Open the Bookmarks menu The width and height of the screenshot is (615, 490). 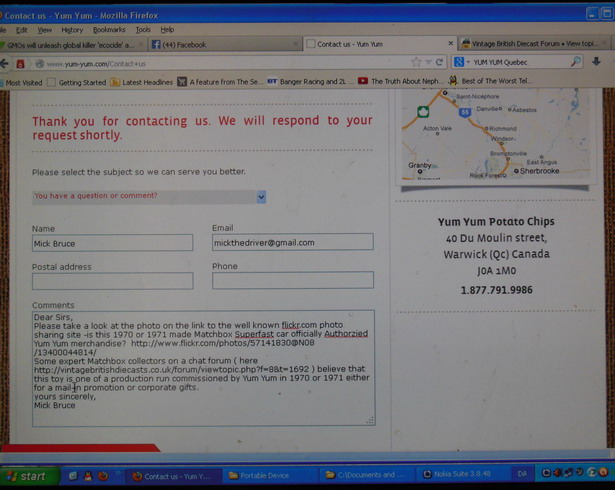click(x=109, y=30)
